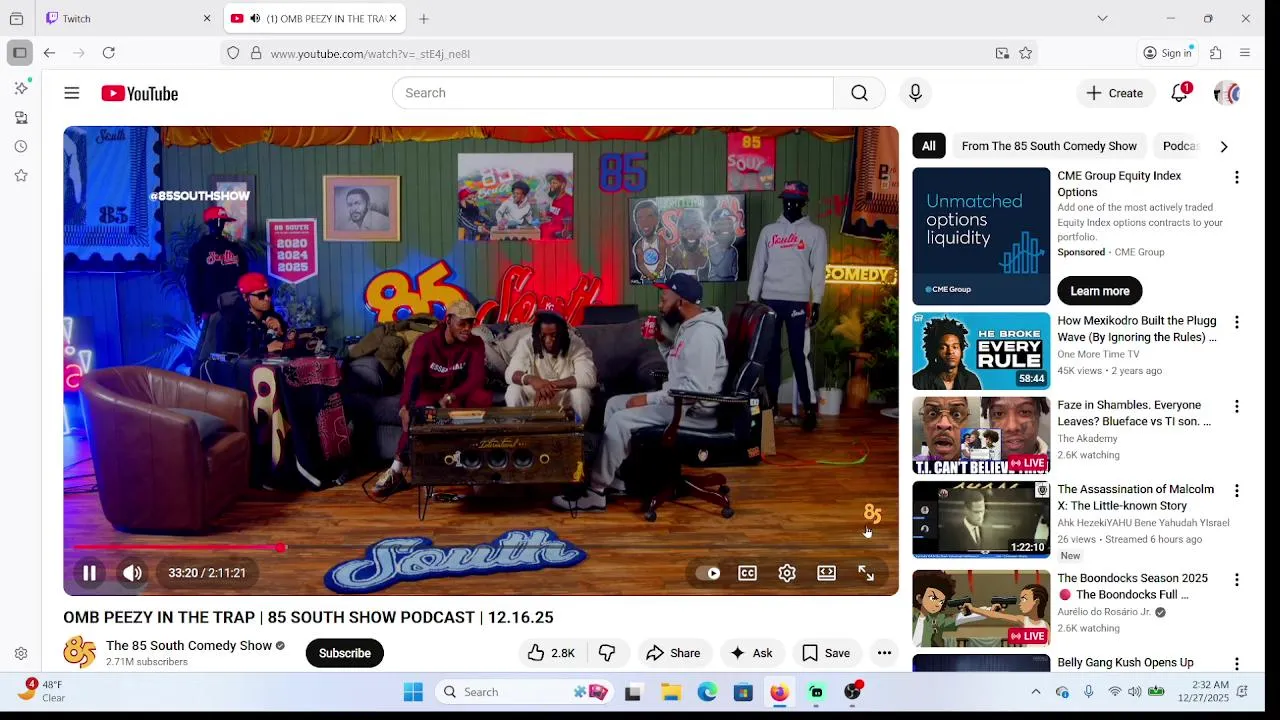The image size is (1280, 720).
Task: Open The 85 South Comedy Show channel name
Action: 189,646
